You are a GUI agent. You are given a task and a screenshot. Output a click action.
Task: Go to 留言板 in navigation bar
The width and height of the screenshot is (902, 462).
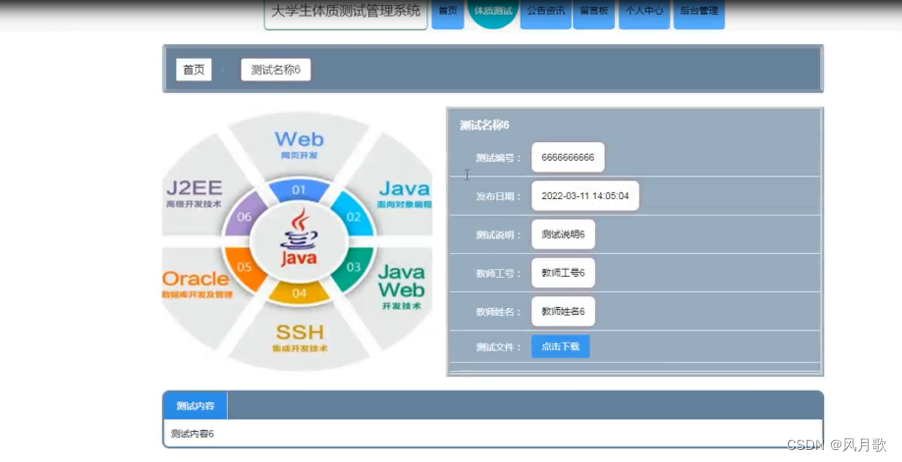click(594, 13)
